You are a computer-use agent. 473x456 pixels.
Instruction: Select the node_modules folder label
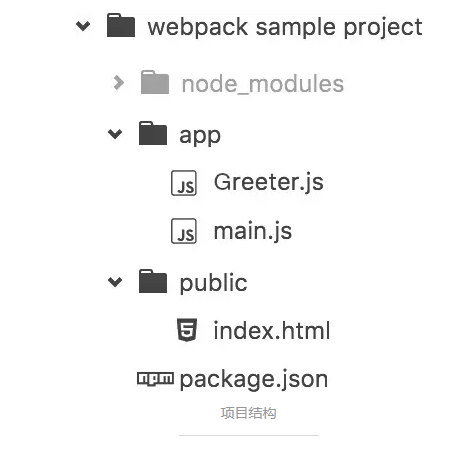(263, 84)
